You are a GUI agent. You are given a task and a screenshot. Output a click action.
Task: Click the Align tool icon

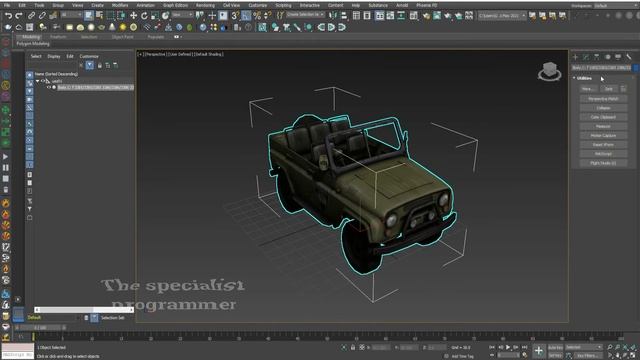tap(344, 16)
